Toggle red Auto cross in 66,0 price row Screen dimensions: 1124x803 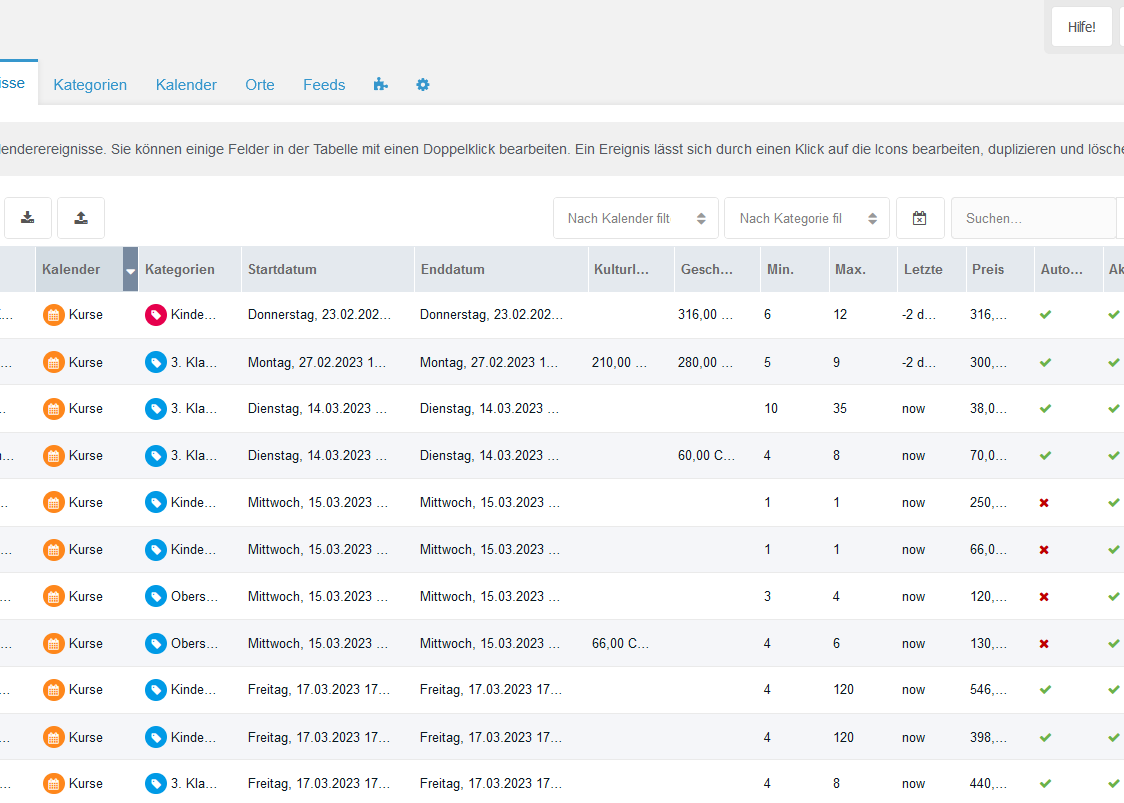[x=1044, y=550]
